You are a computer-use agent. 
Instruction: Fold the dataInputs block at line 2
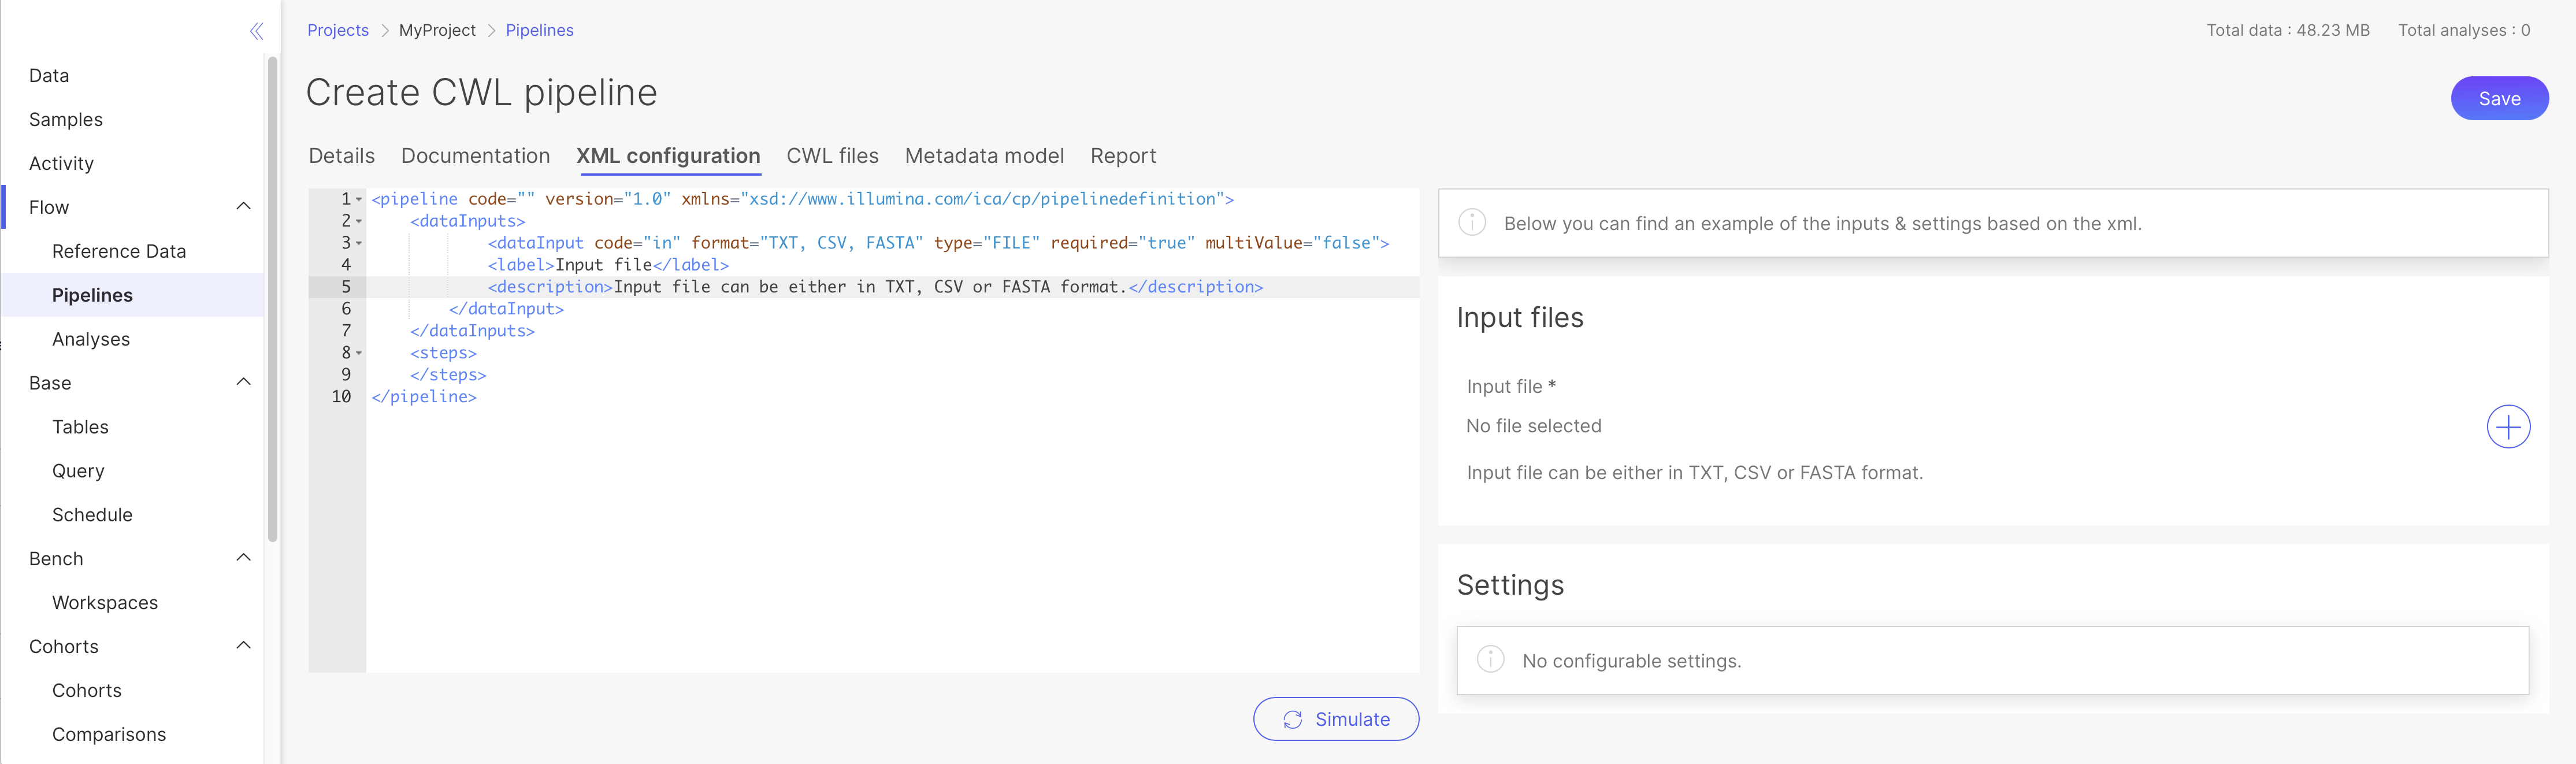coord(359,221)
